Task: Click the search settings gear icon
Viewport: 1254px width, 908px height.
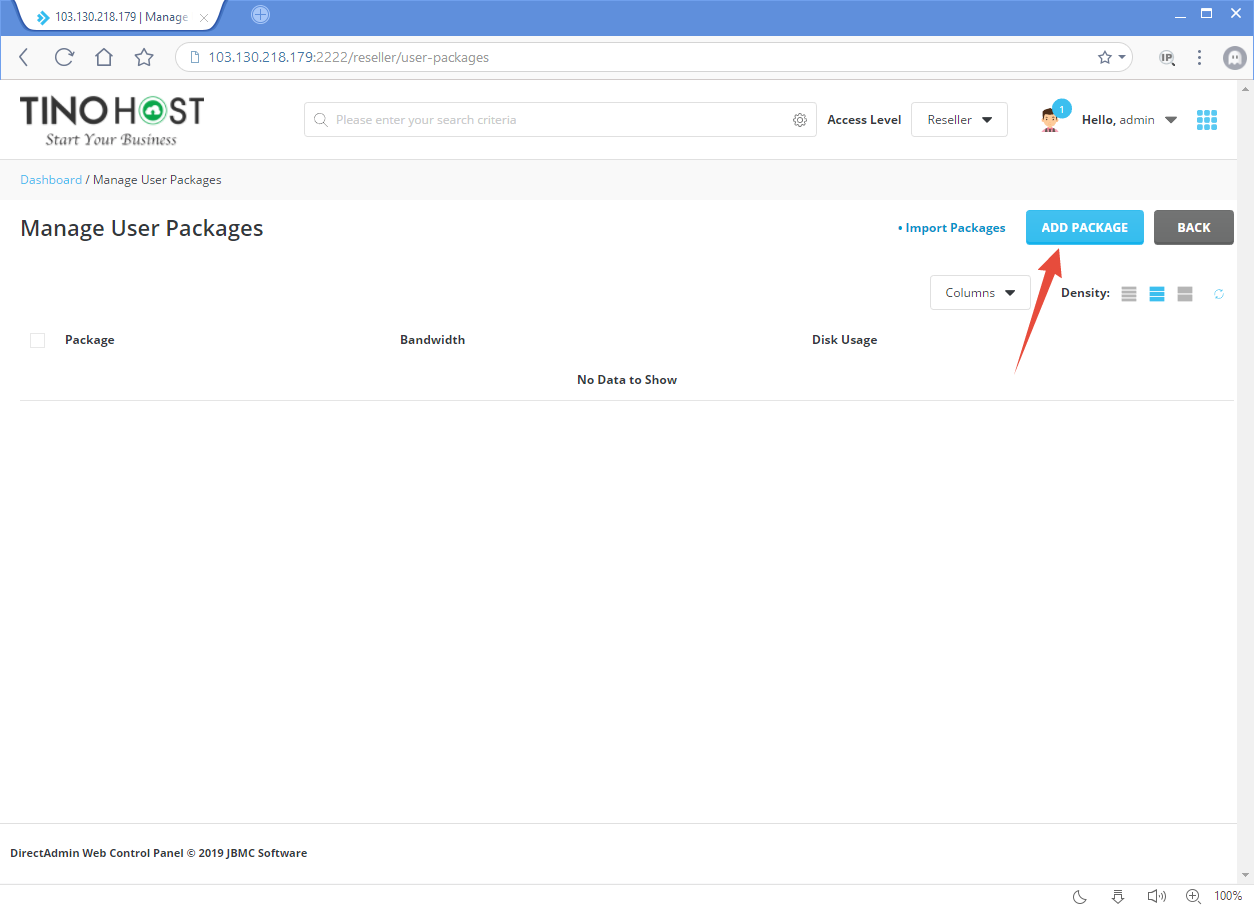Action: point(799,120)
